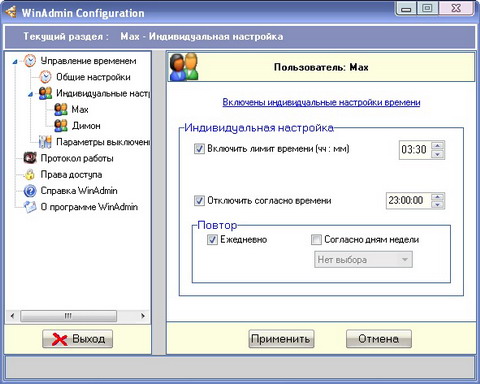
Task: Open the Нет выбора dropdown
Action: [x=363, y=260]
